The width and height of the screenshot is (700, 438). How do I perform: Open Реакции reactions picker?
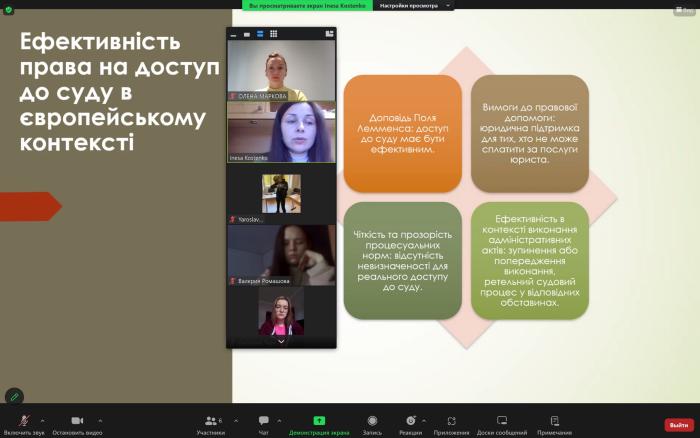pyautogui.click(x=411, y=423)
